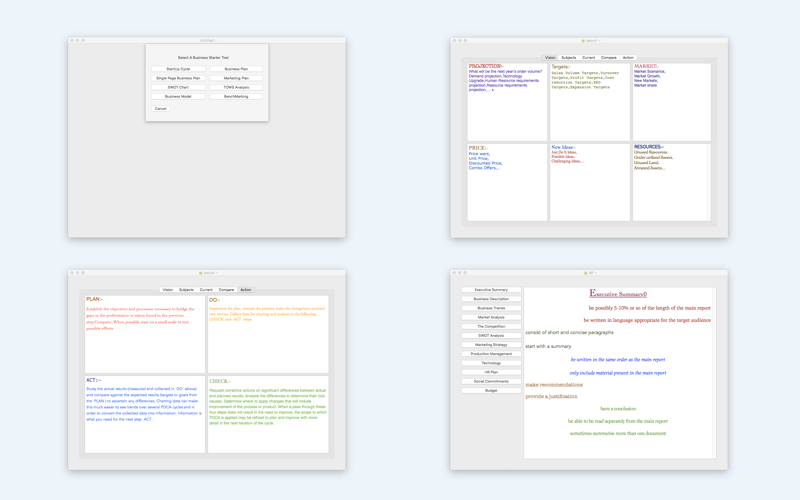Select BenchMarking in the starter dialog
800x500 pixels.
click(236, 96)
